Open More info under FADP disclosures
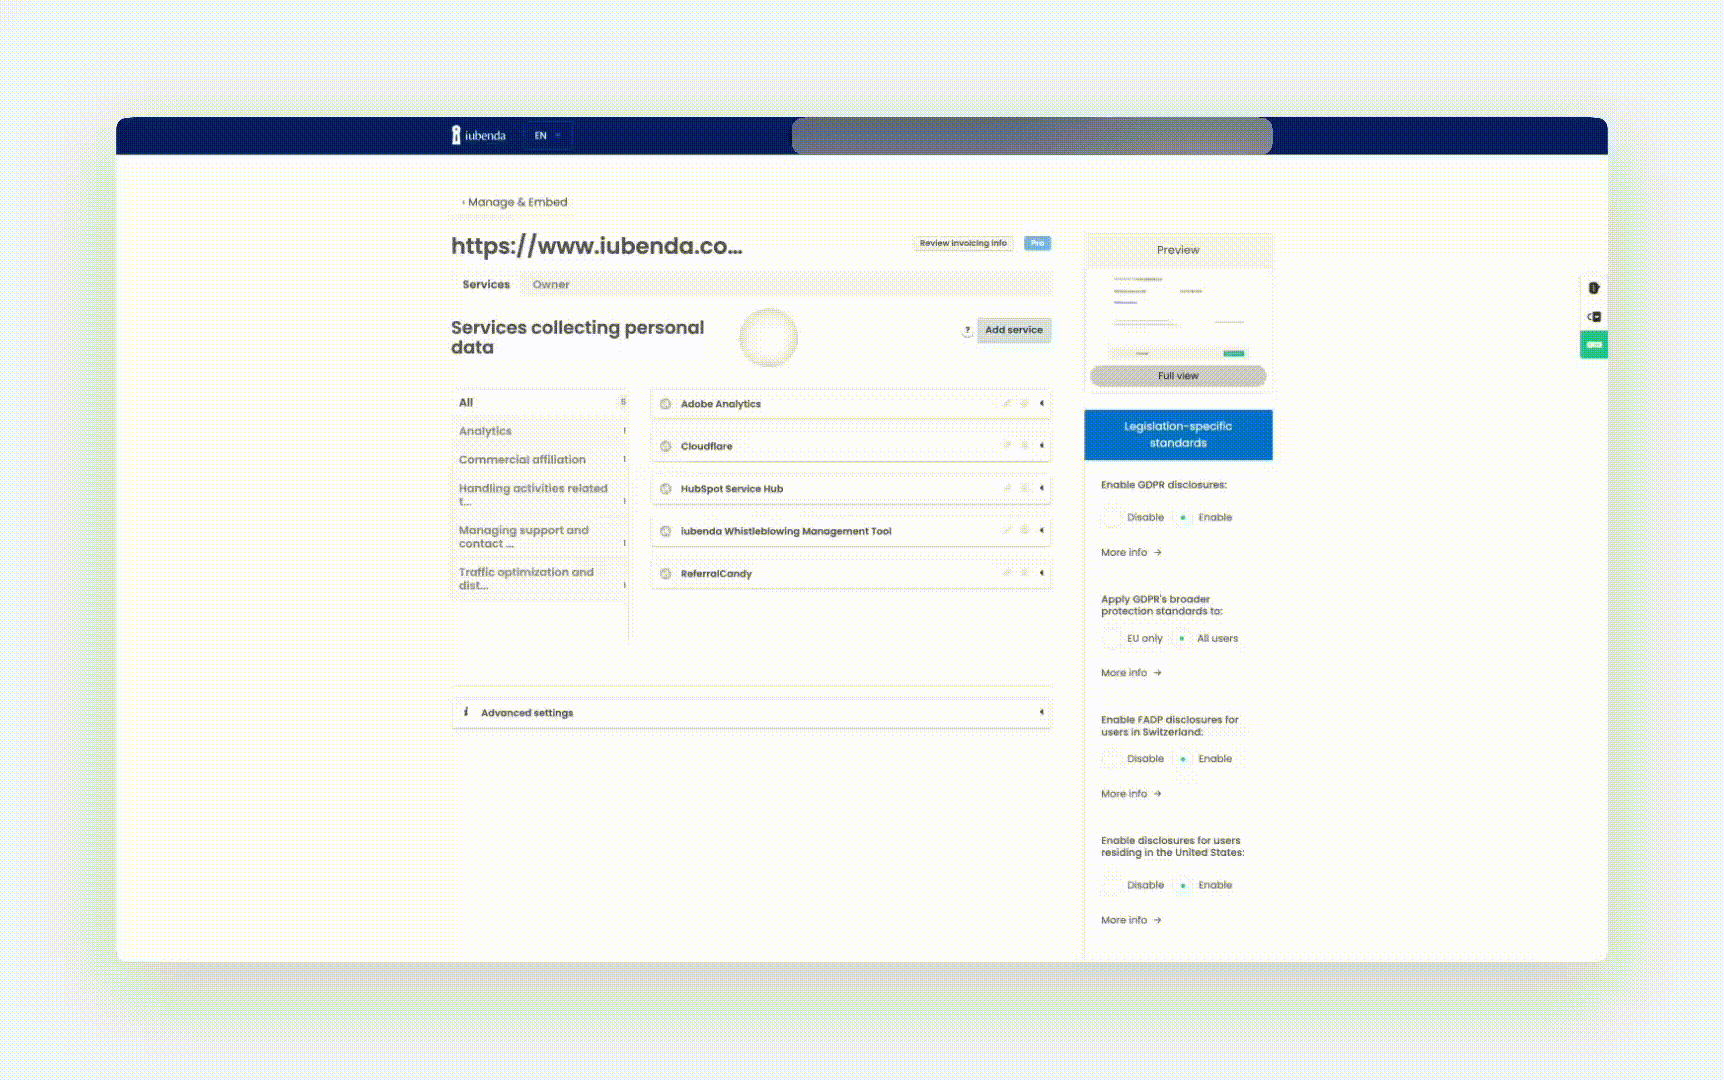1724x1080 pixels. pyautogui.click(x=1131, y=794)
